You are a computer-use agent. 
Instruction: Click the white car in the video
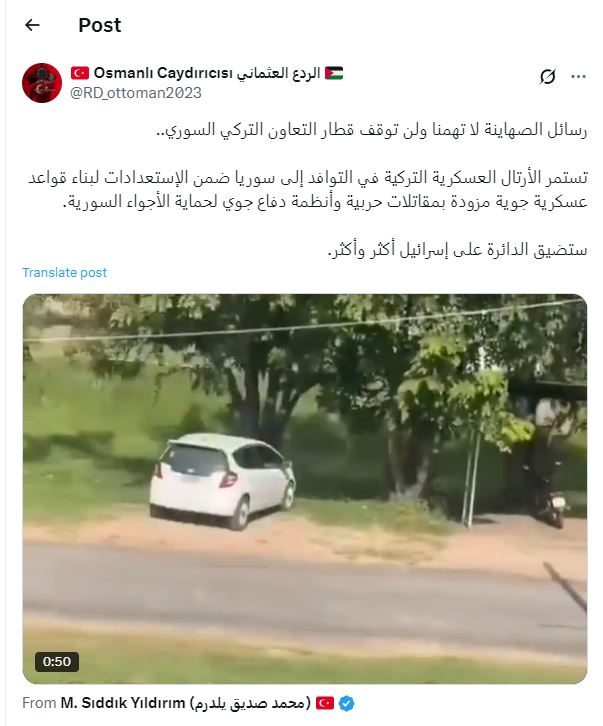click(x=222, y=481)
